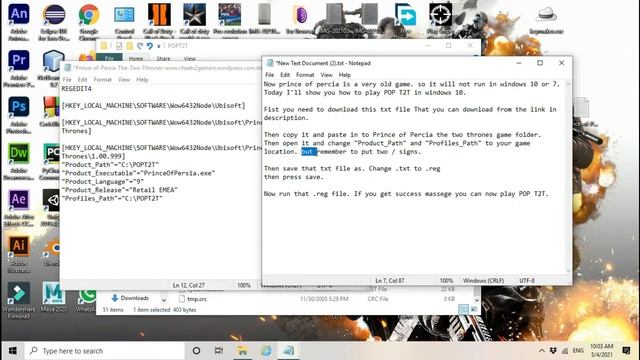Select Explorer Share ribbon tab
Image resolution: width=640 pixels, height=360 pixels.
pyautogui.click(x=163, y=58)
